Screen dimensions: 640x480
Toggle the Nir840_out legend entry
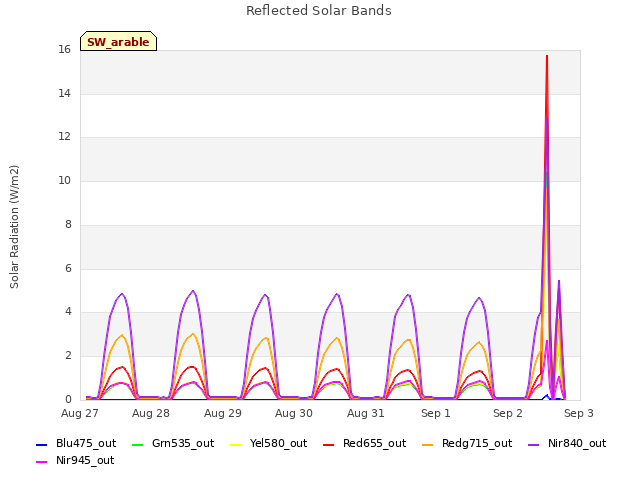[x=567, y=444]
